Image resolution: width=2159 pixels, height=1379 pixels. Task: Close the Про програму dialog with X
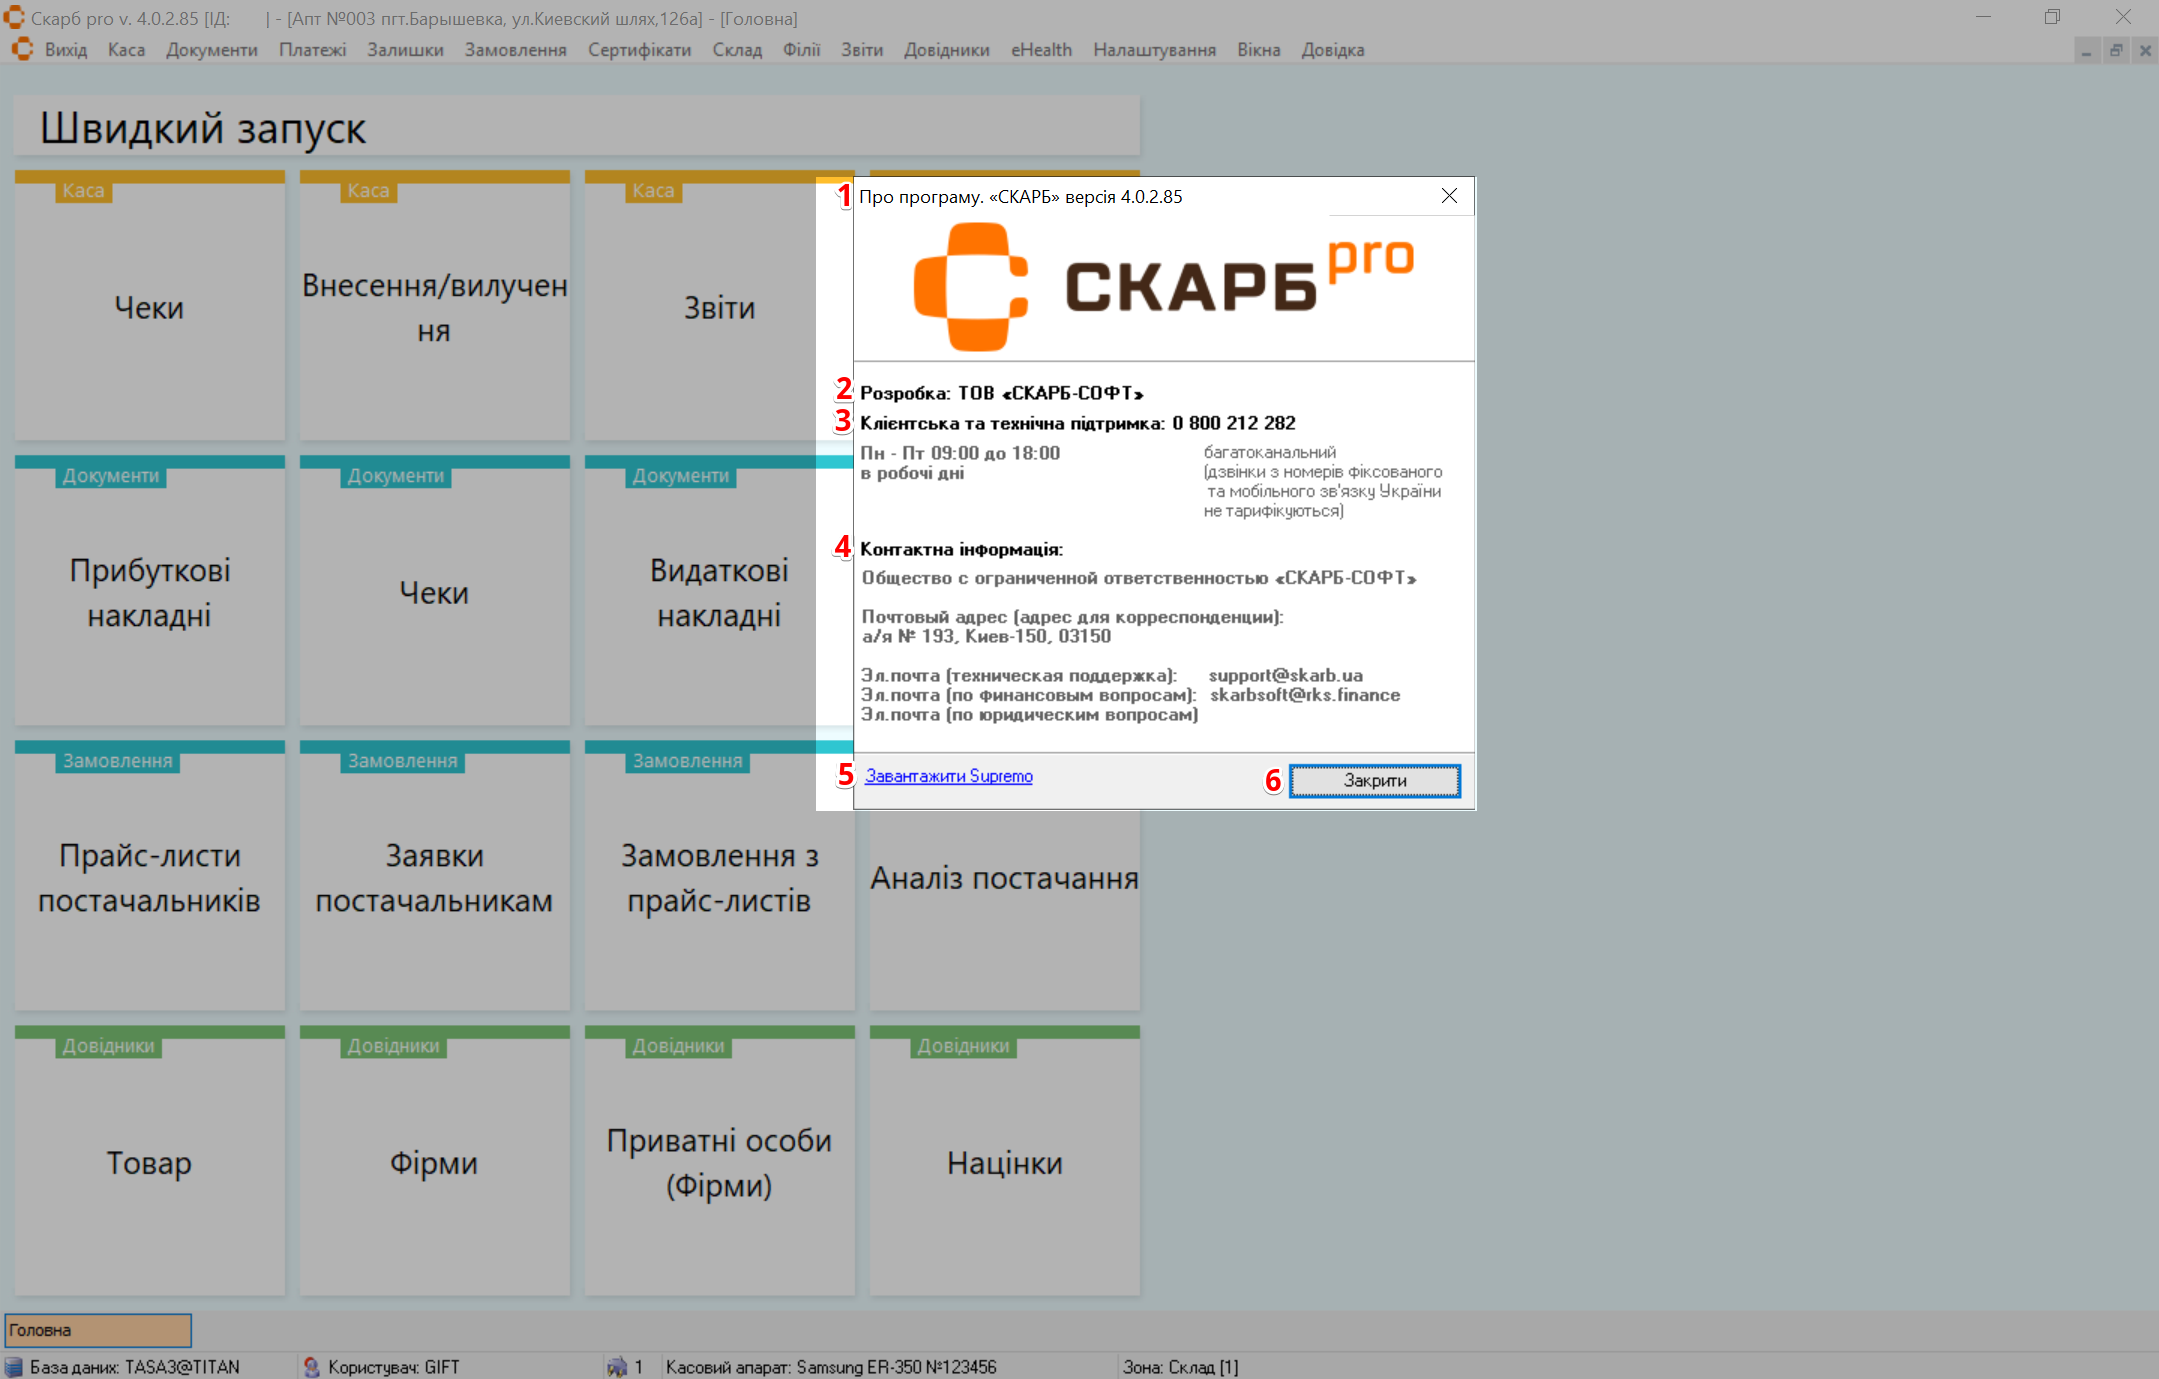tap(1449, 196)
